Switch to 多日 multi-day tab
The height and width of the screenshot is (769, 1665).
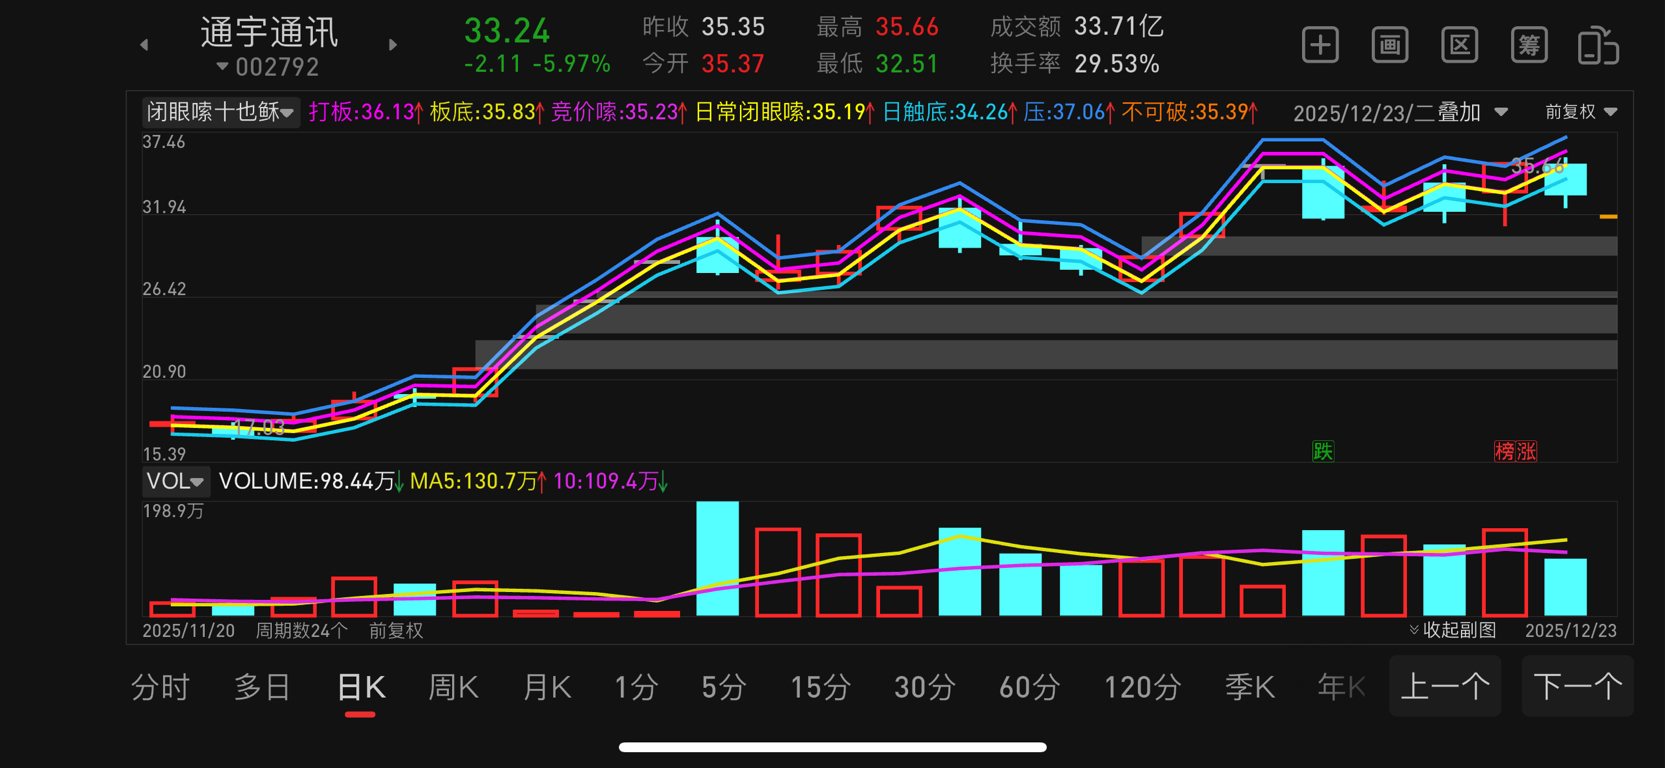click(x=262, y=687)
